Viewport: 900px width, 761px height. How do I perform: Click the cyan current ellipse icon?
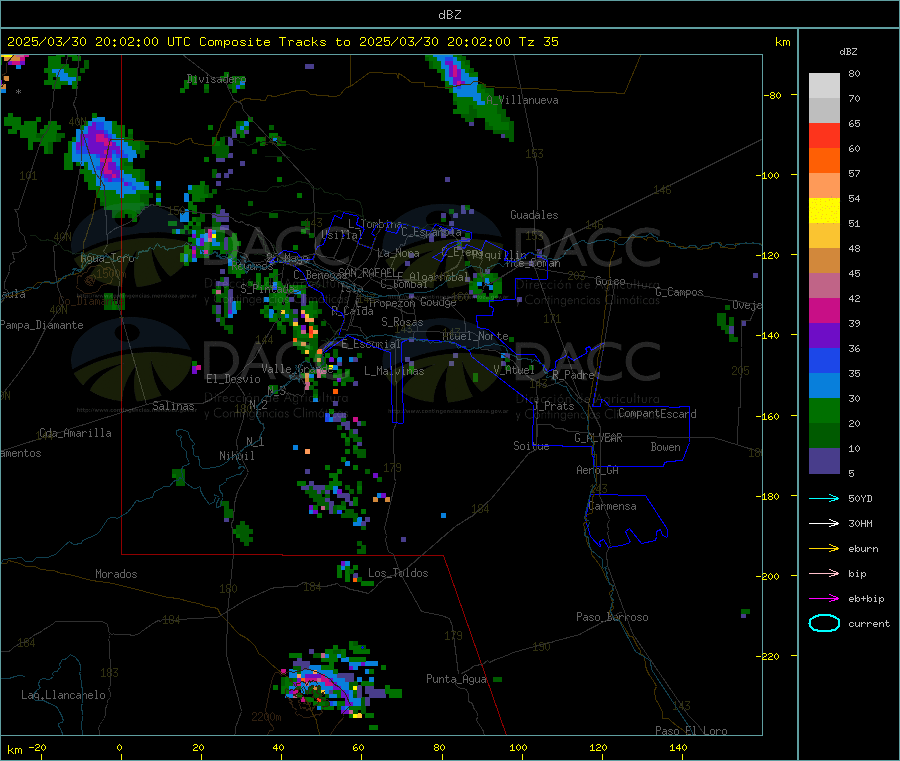pos(824,623)
